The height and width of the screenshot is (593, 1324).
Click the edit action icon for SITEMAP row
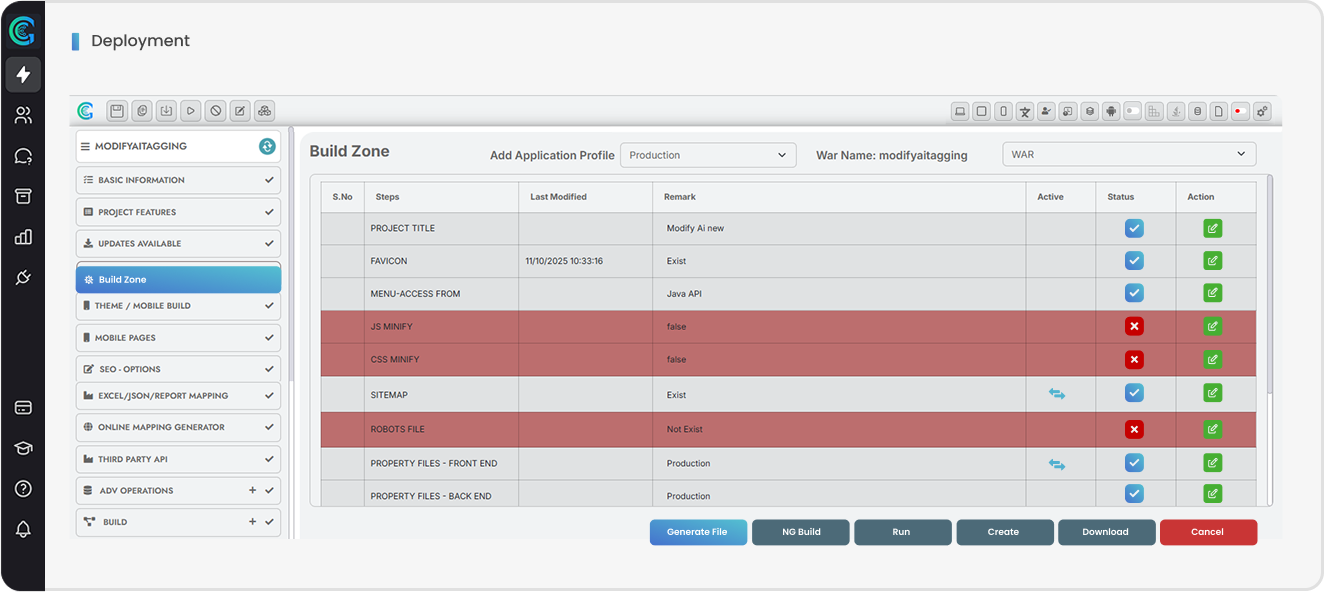pos(1212,394)
